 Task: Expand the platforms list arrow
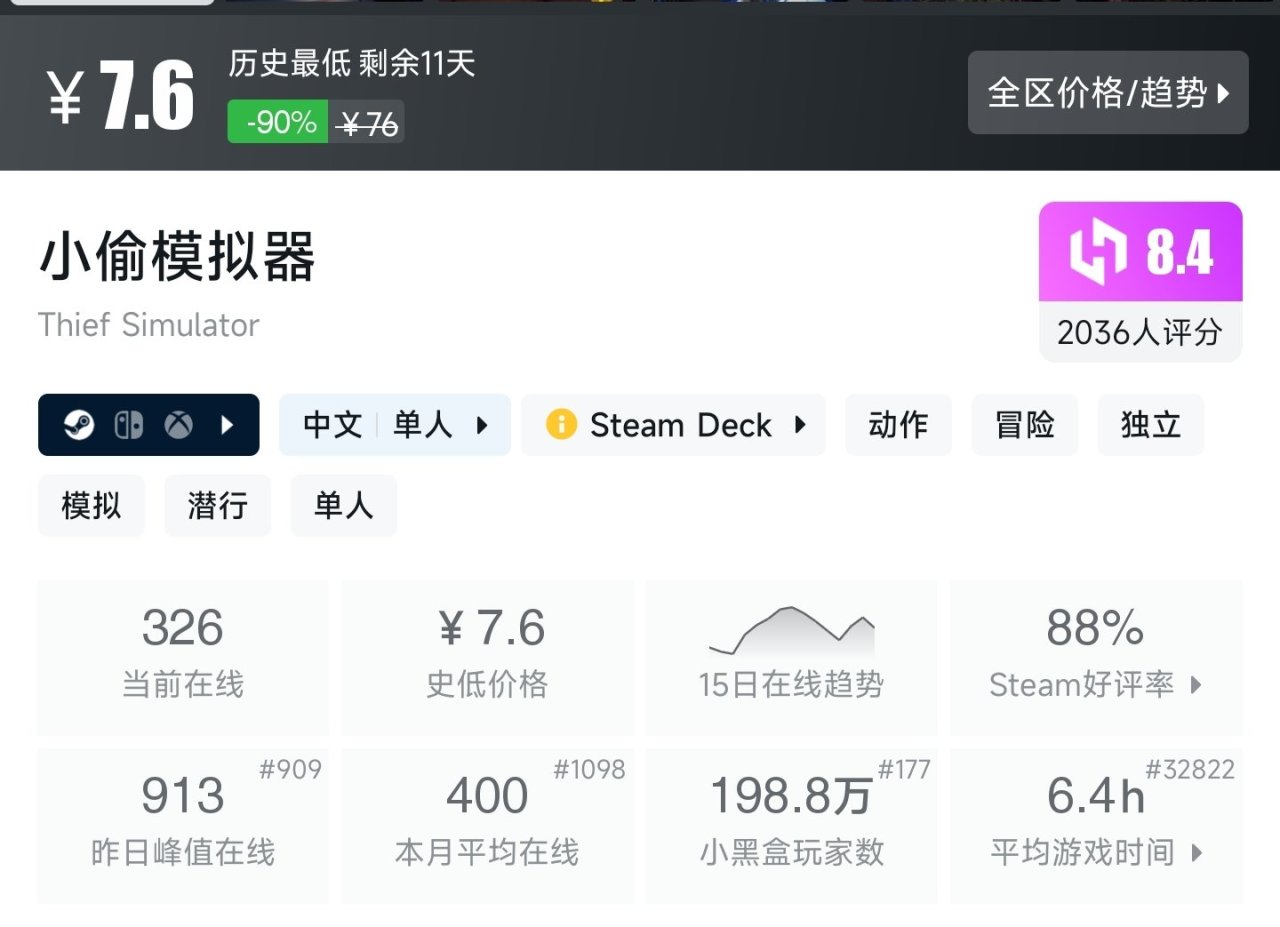[x=227, y=425]
